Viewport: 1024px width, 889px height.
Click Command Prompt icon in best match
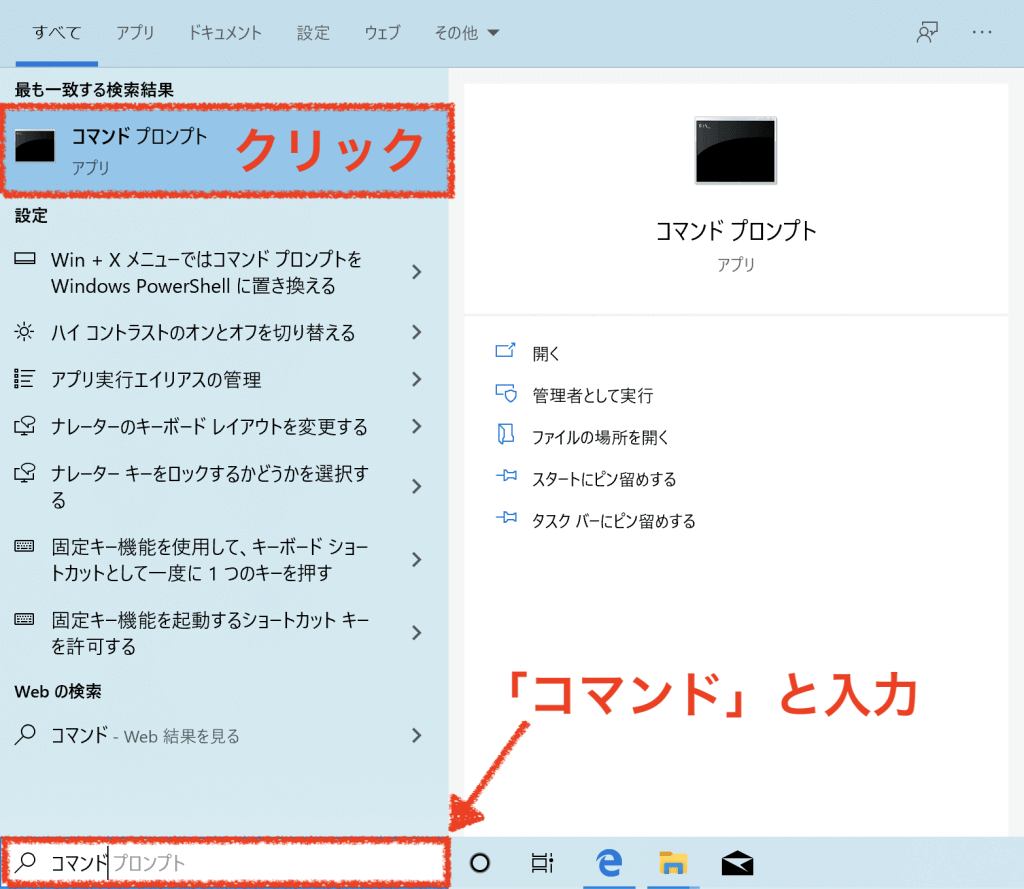[35, 145]
